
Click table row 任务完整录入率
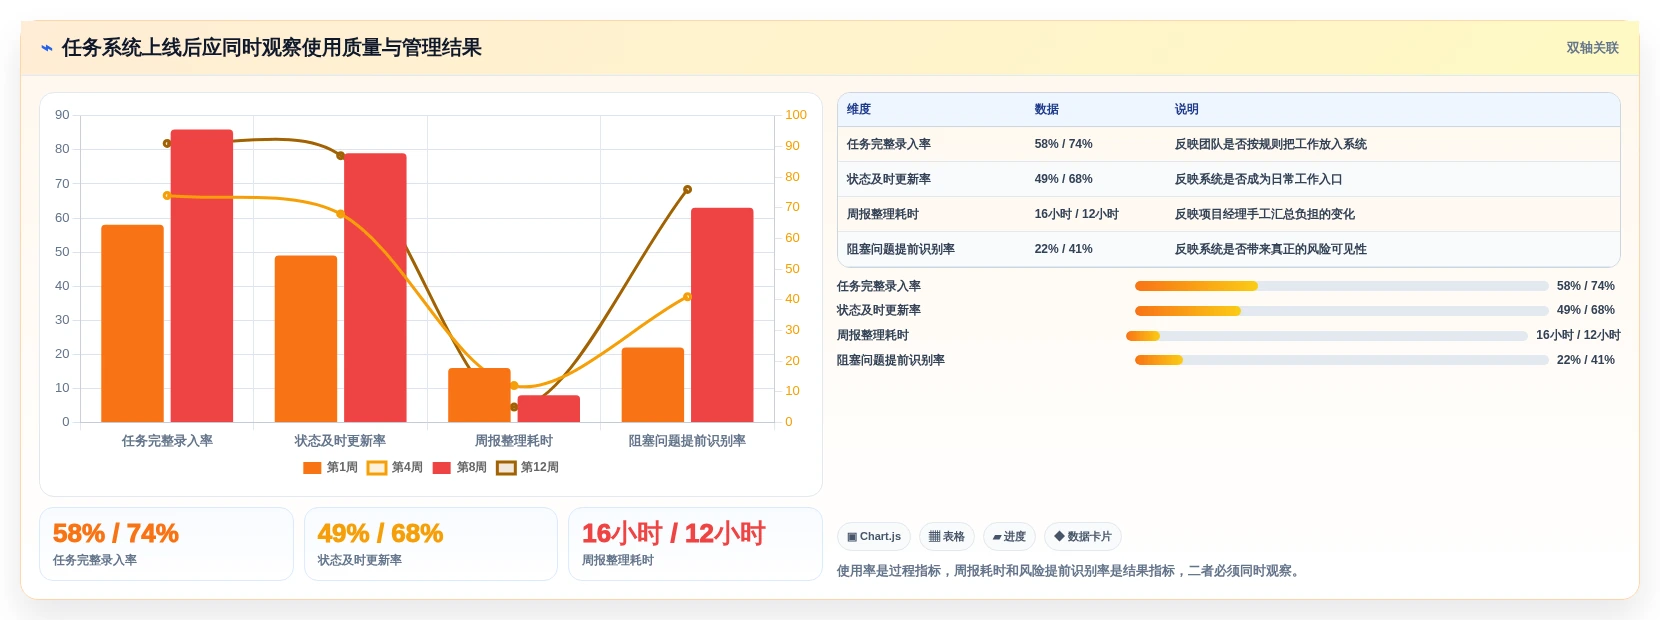(1228, 144)
